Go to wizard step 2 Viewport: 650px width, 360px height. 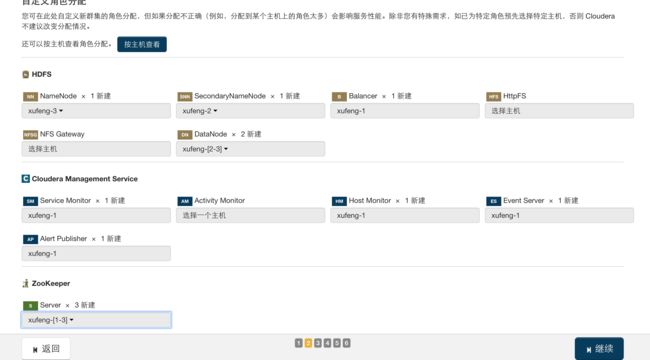(308, 343)
